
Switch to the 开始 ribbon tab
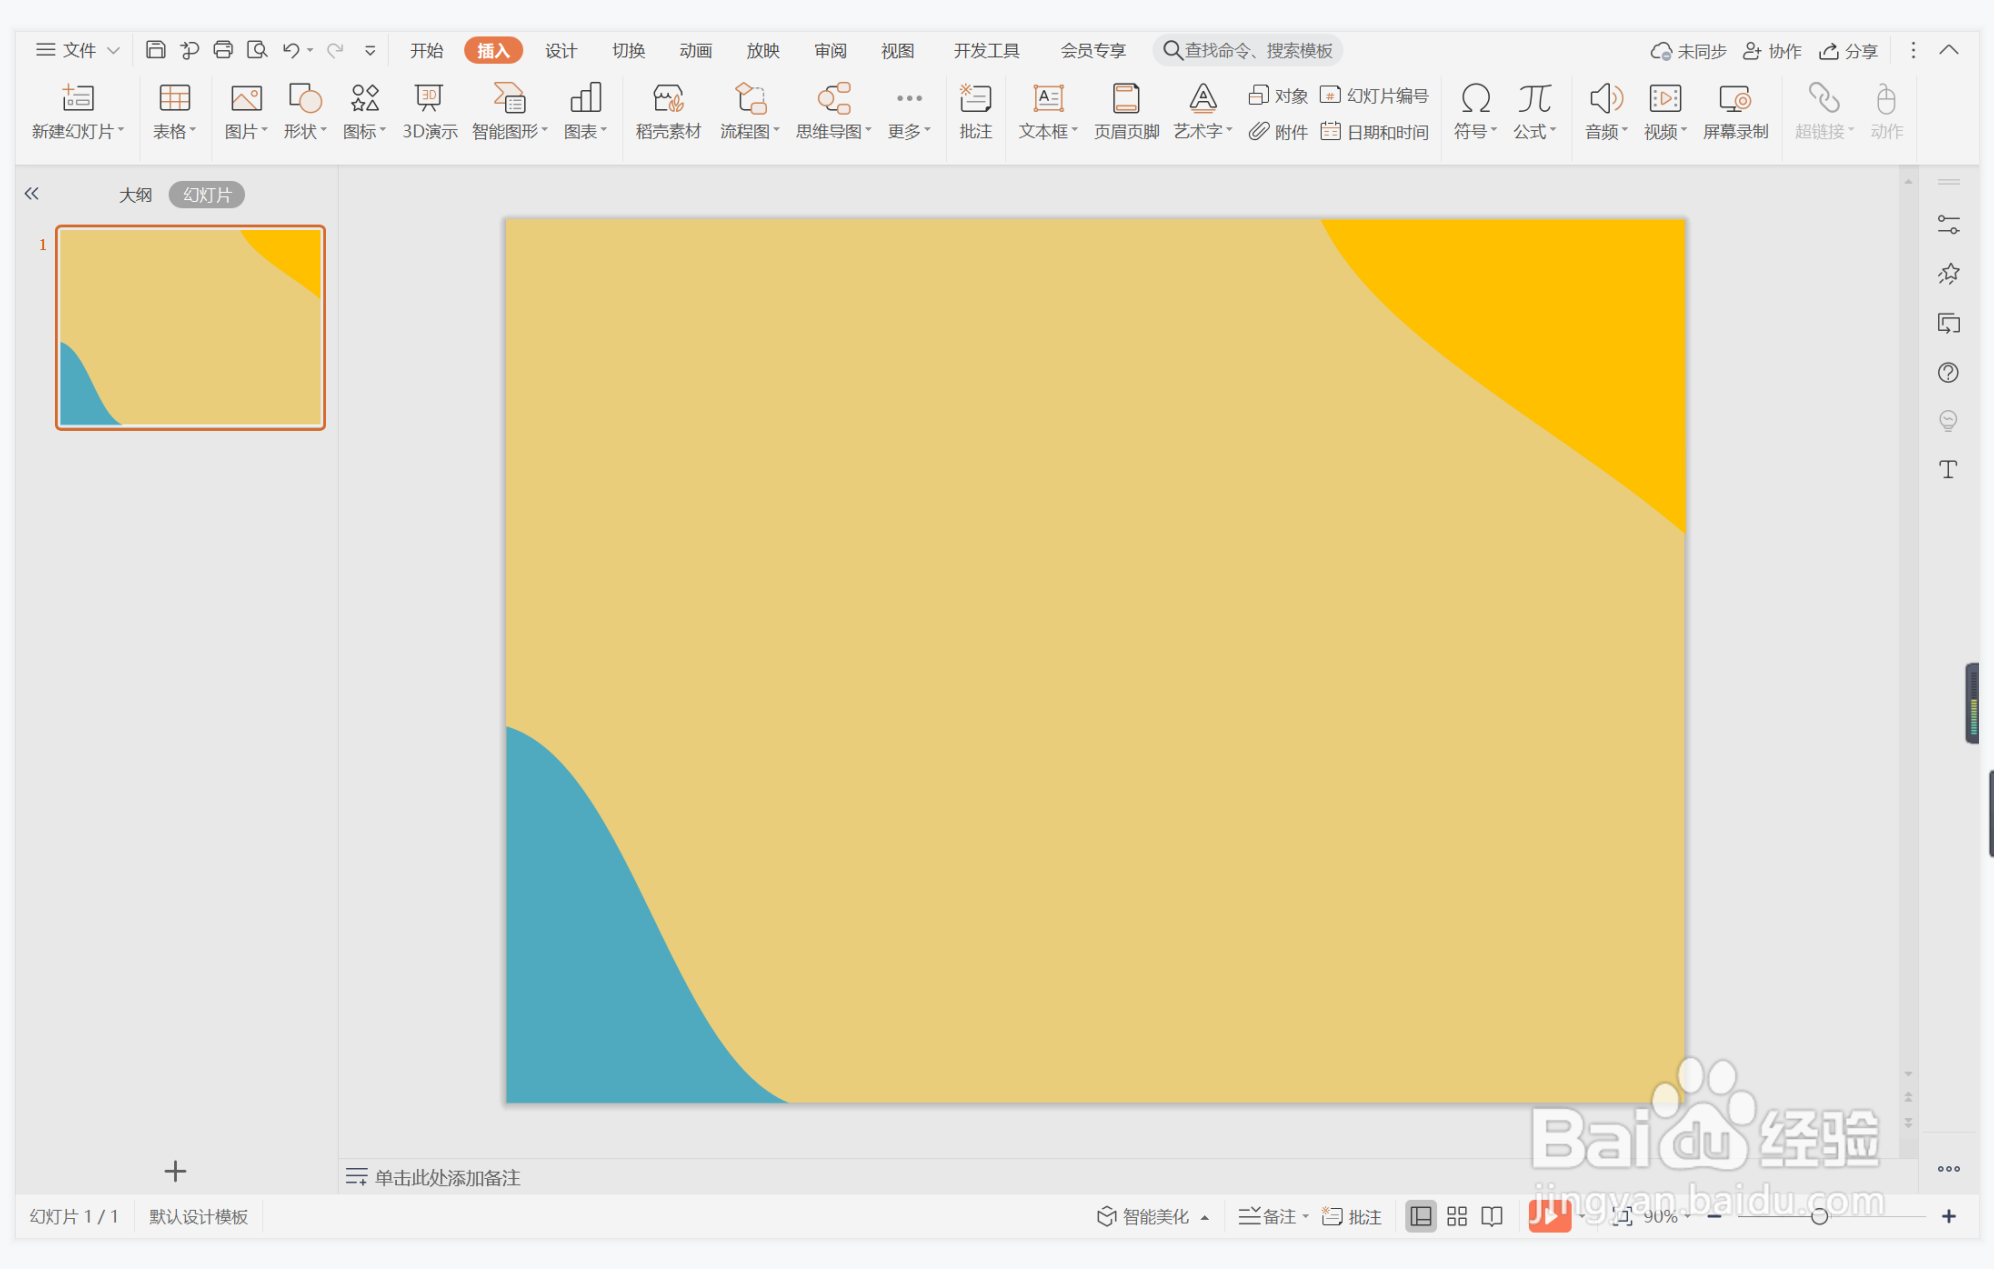[426, 50]
